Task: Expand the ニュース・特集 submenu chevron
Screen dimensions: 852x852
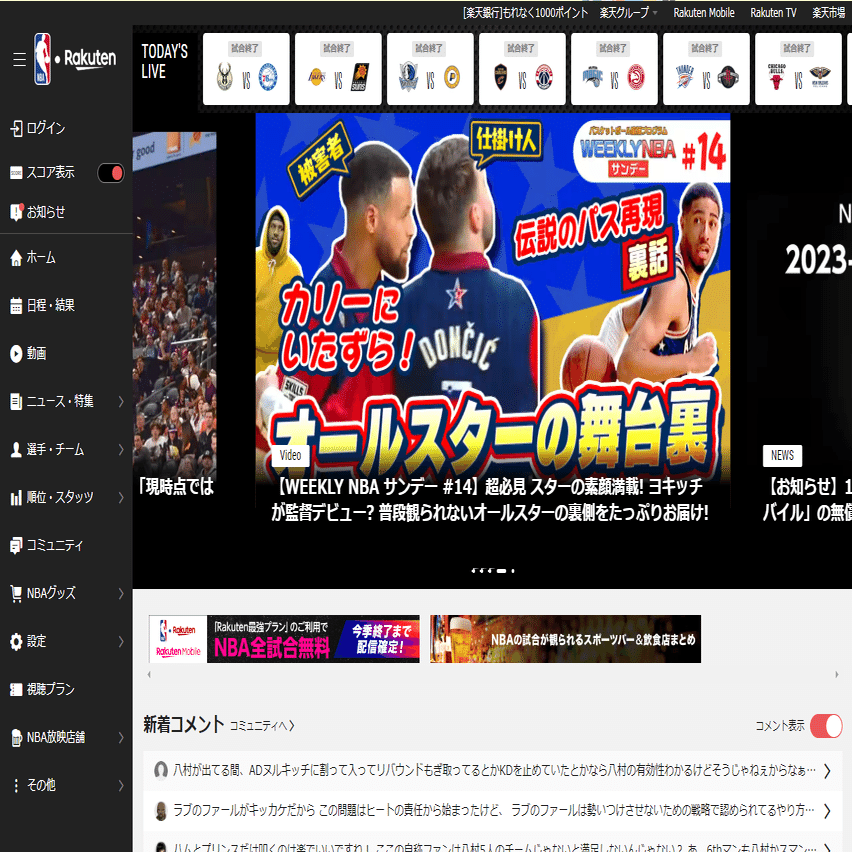Action: 121,402
